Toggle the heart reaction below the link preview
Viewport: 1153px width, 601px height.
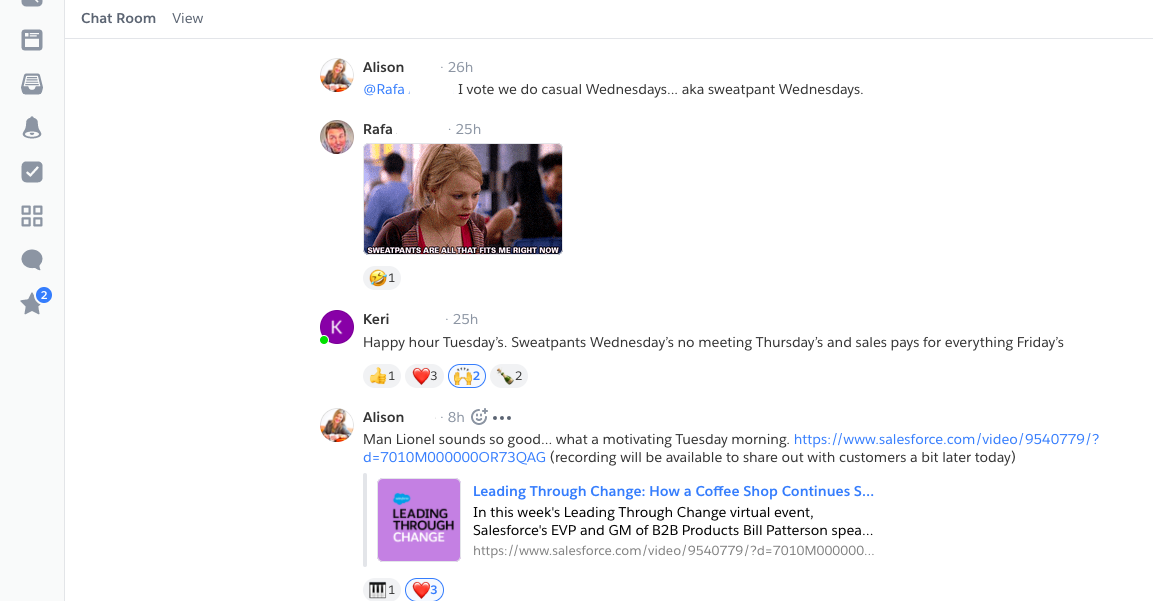(x=424, y=589)
